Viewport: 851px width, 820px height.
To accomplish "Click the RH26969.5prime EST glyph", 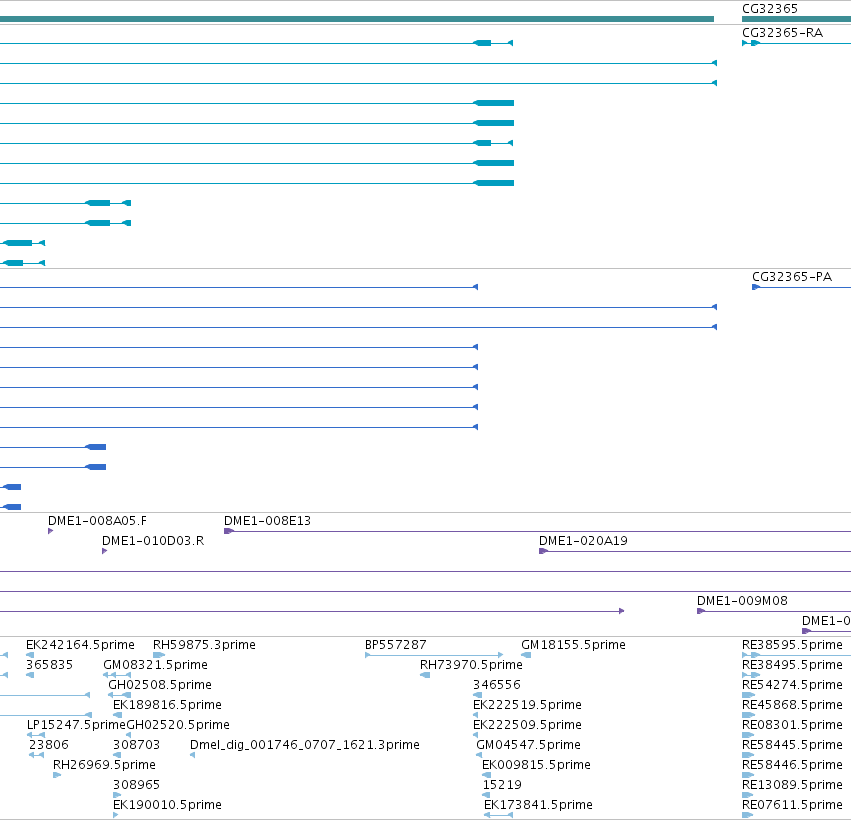I will coord(57,775).
